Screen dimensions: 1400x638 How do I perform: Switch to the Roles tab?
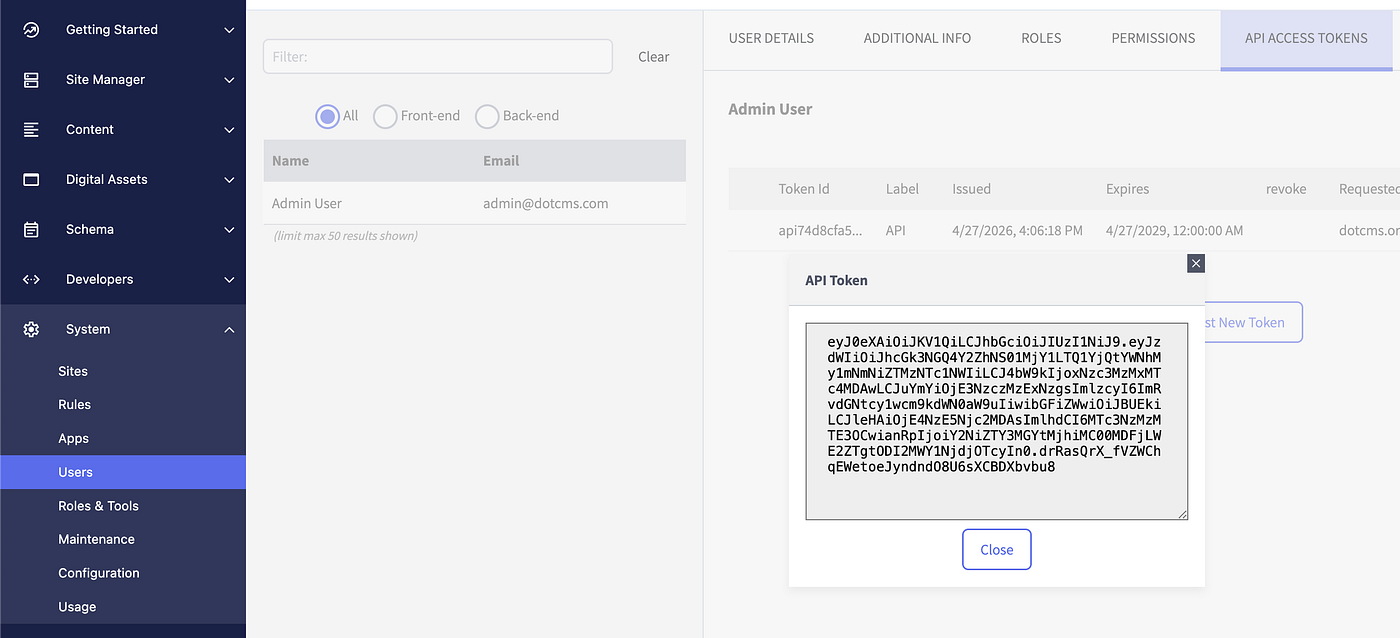tap(1041, 38)
